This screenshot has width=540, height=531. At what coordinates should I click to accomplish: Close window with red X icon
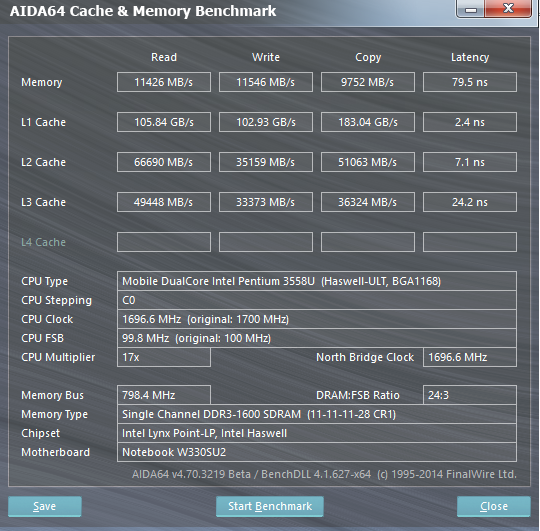pos(508,8)
